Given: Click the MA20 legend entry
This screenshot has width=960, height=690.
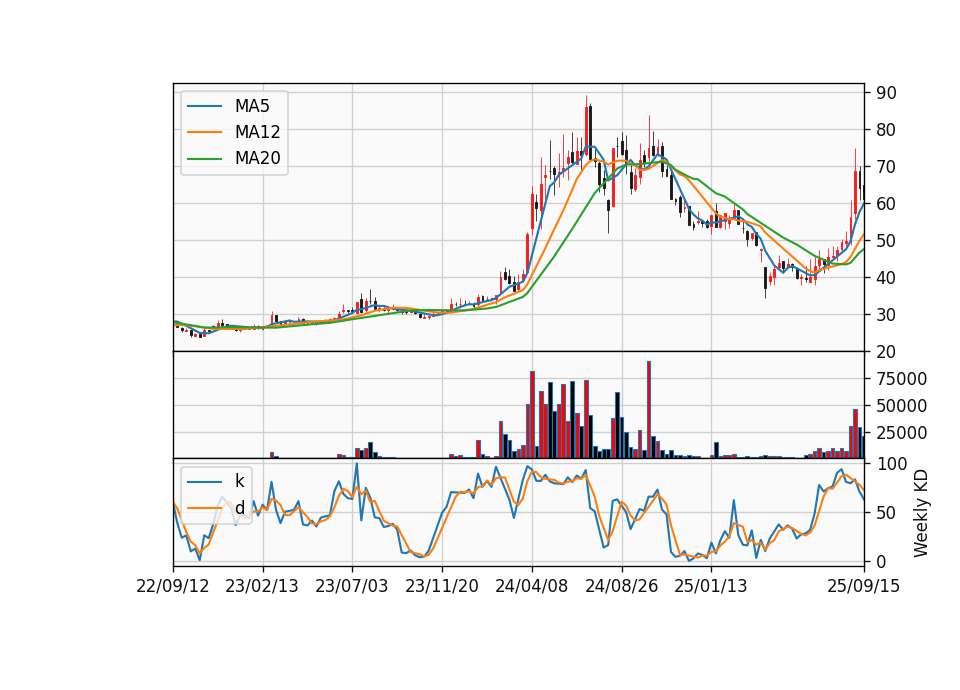Looking at the screenshot, I should 234,158.
